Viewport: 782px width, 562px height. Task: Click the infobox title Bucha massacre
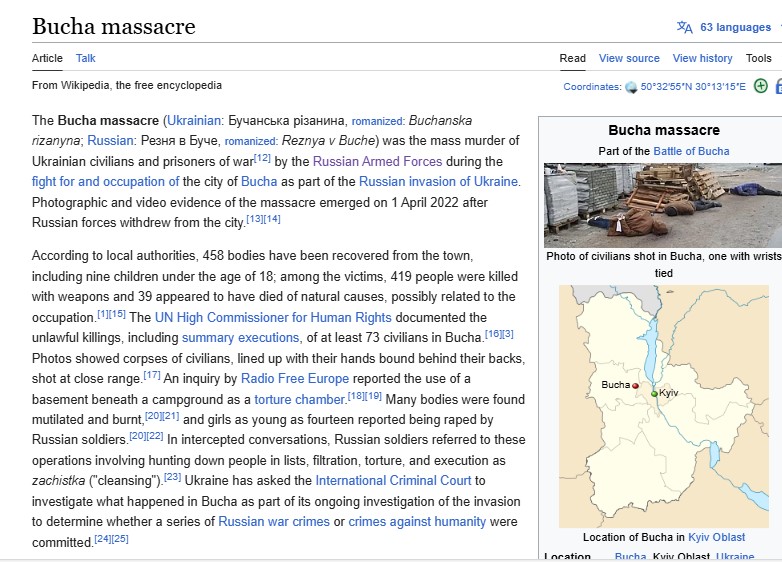pyautogui.click(x=664, y=131)
